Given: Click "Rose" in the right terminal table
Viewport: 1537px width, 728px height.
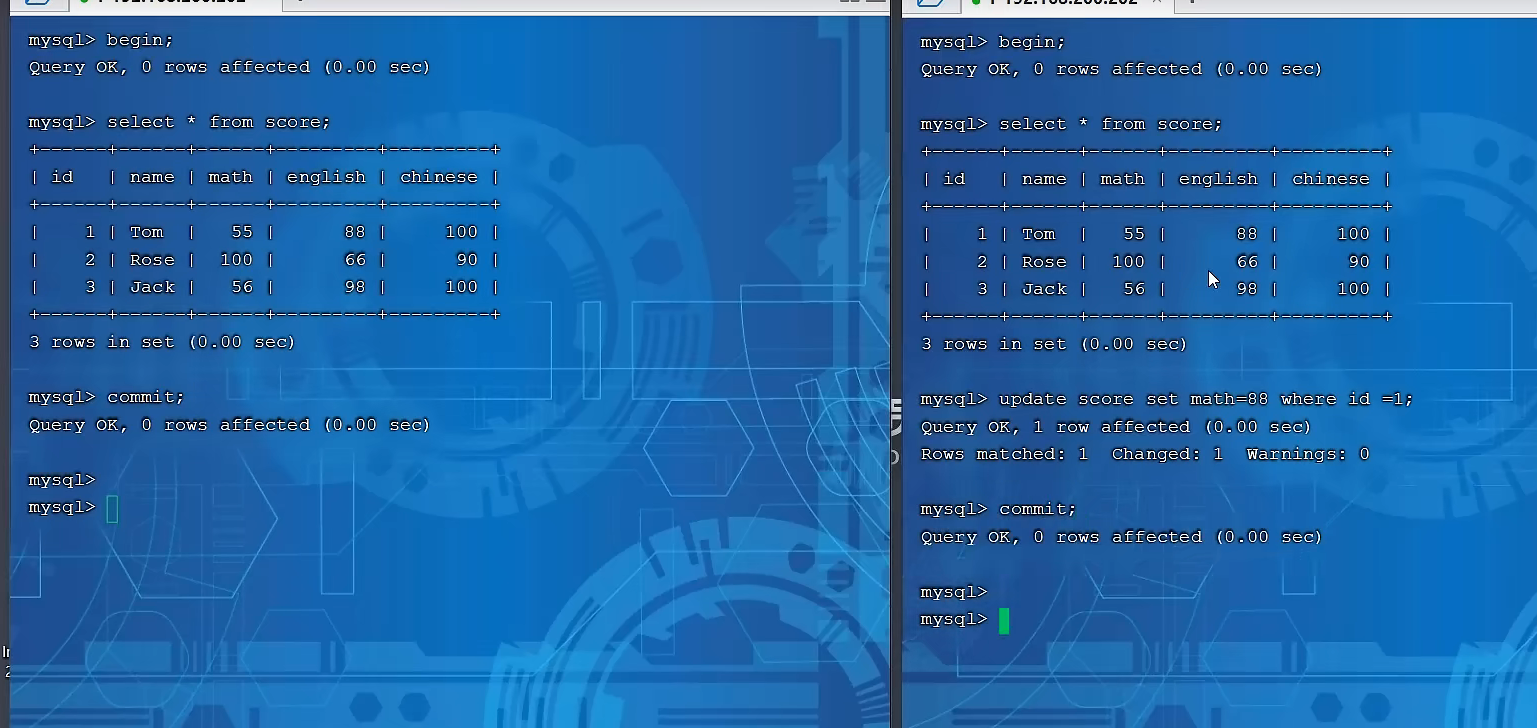Looking at the screenshot, I should [1044, 262].
